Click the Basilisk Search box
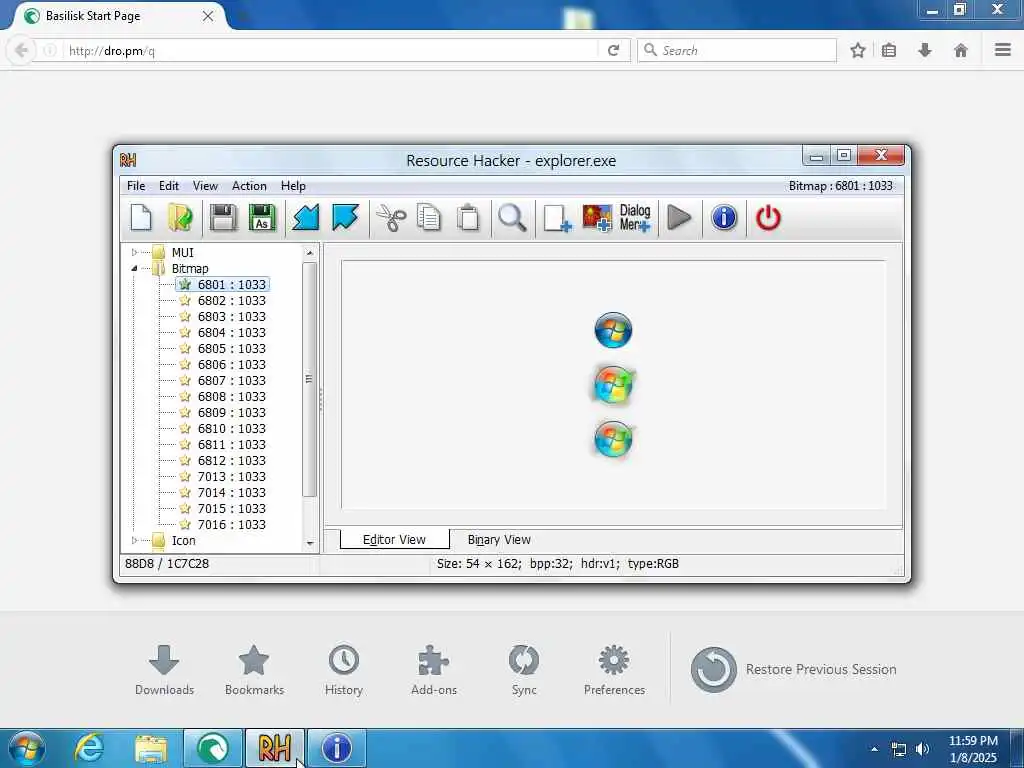The width and height of the screenshot is (1024, 768). [x=737, y=50]
